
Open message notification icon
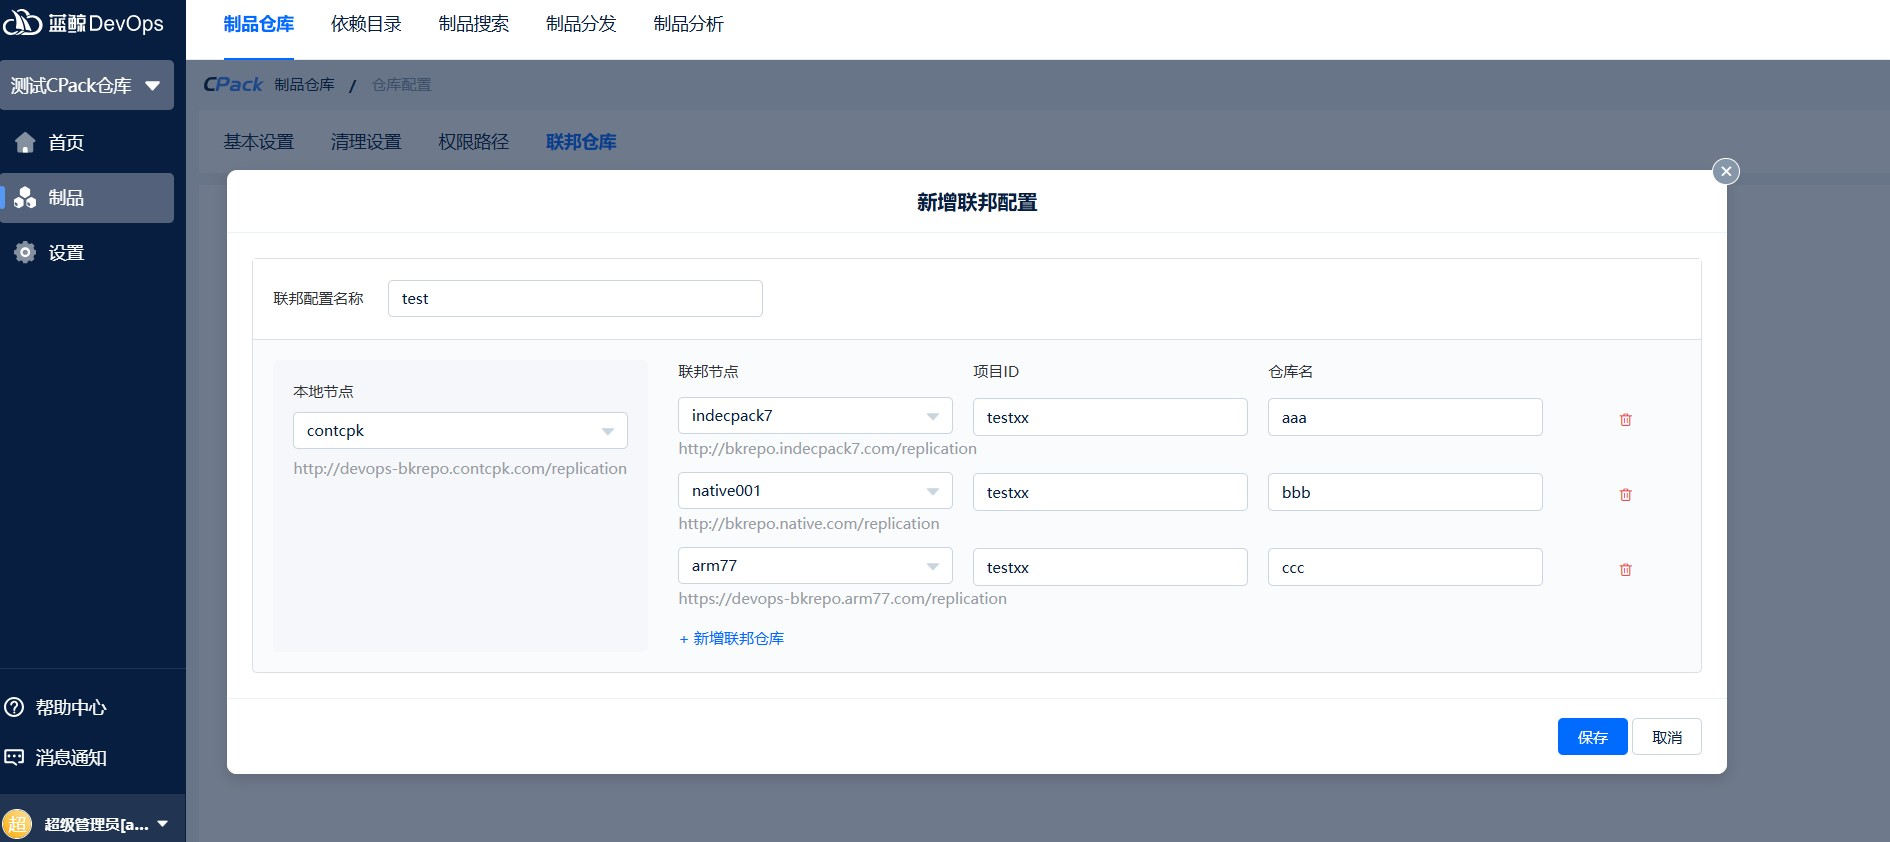15,758
